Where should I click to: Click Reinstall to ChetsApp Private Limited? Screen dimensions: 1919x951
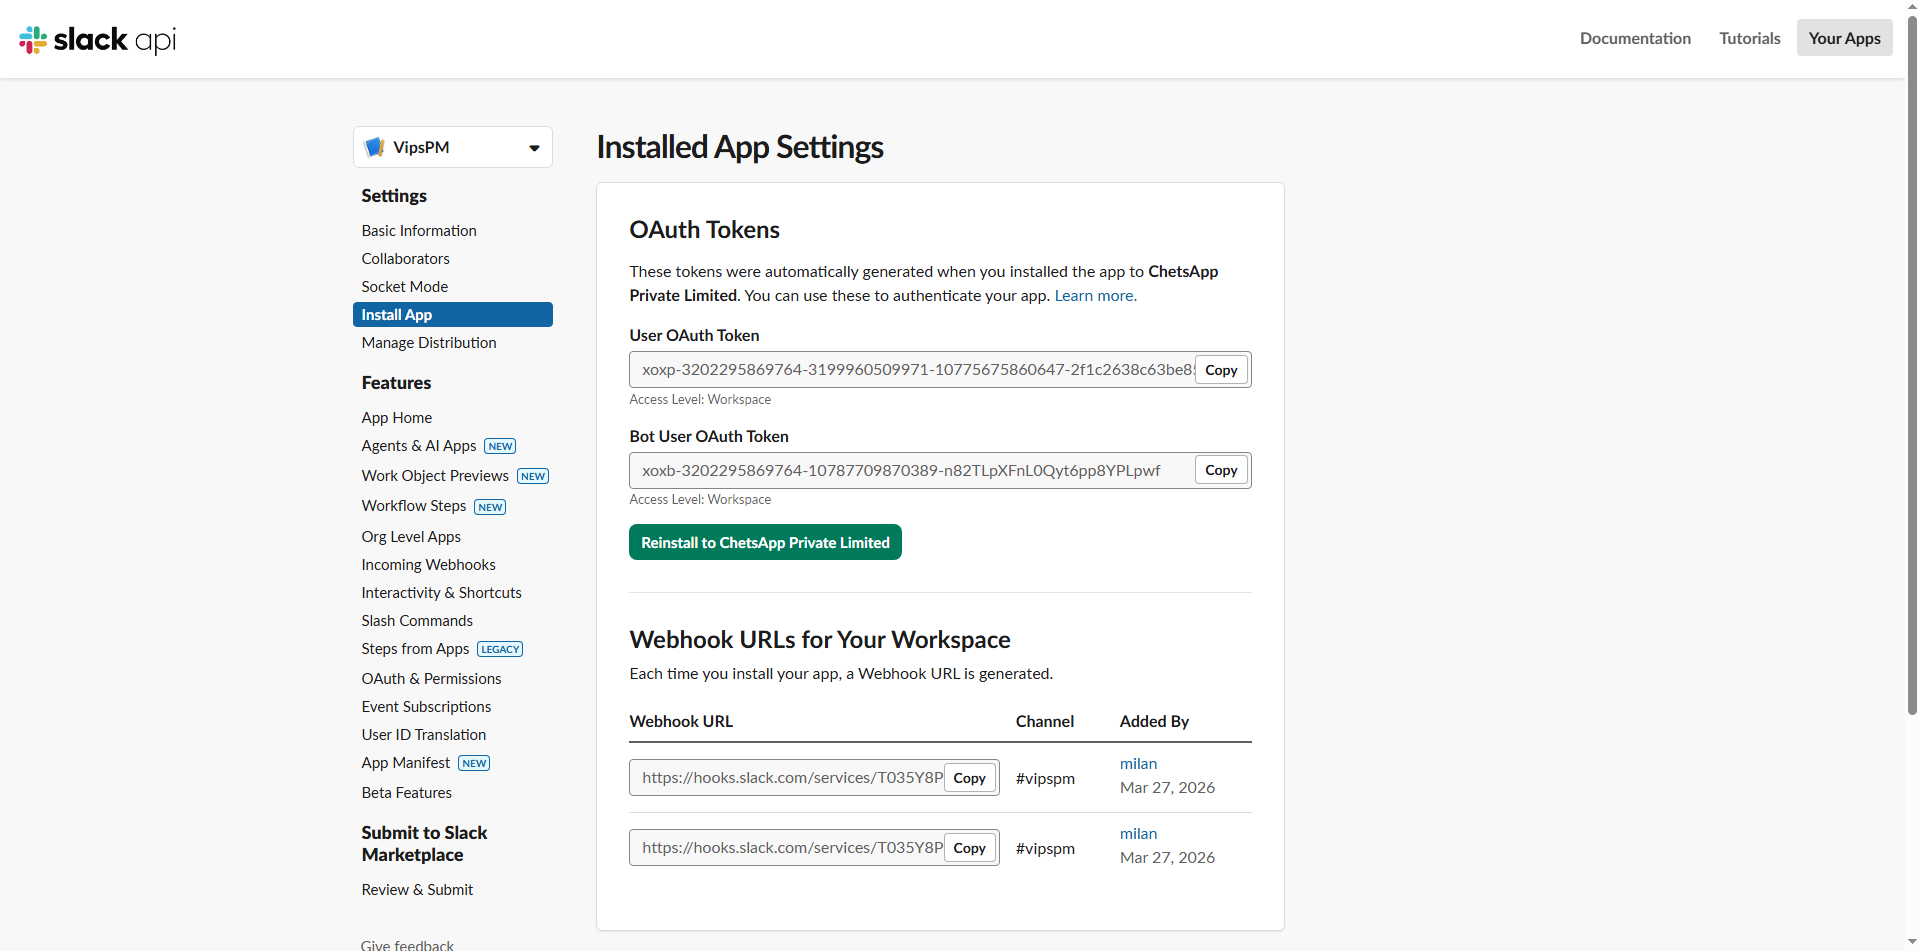[x=765, y=542]
